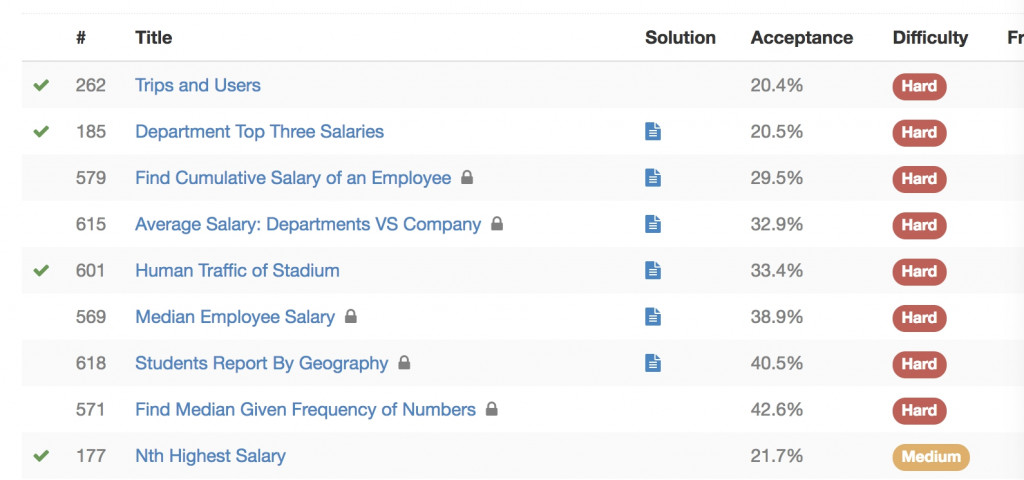Open solution document for Find Cumulative Salary
Viewport: 1024px width, 480px height.
pos(653,178)
